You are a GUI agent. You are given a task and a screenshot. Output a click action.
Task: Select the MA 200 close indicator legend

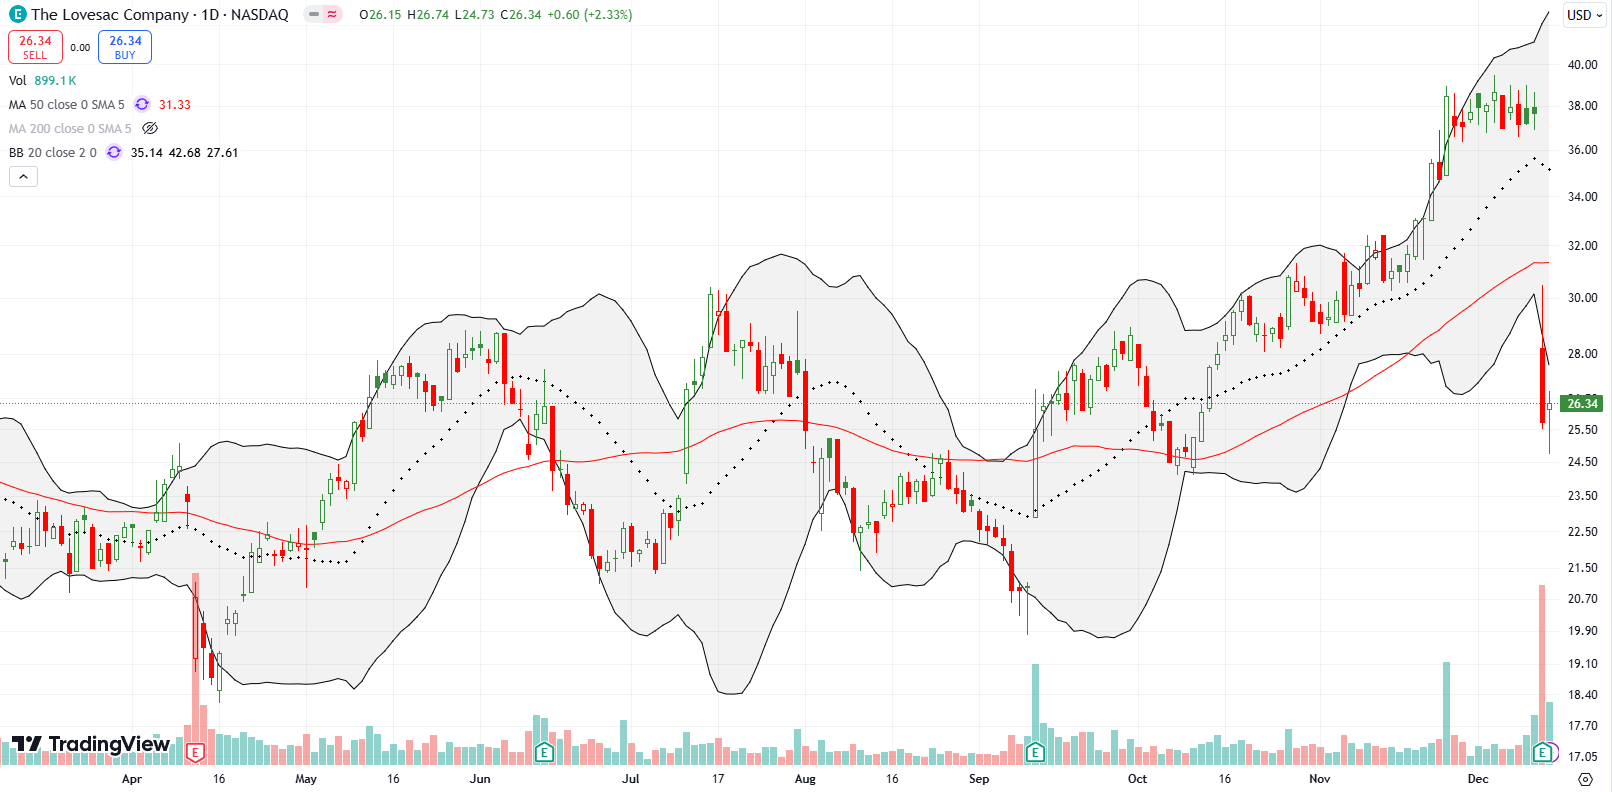70,128
